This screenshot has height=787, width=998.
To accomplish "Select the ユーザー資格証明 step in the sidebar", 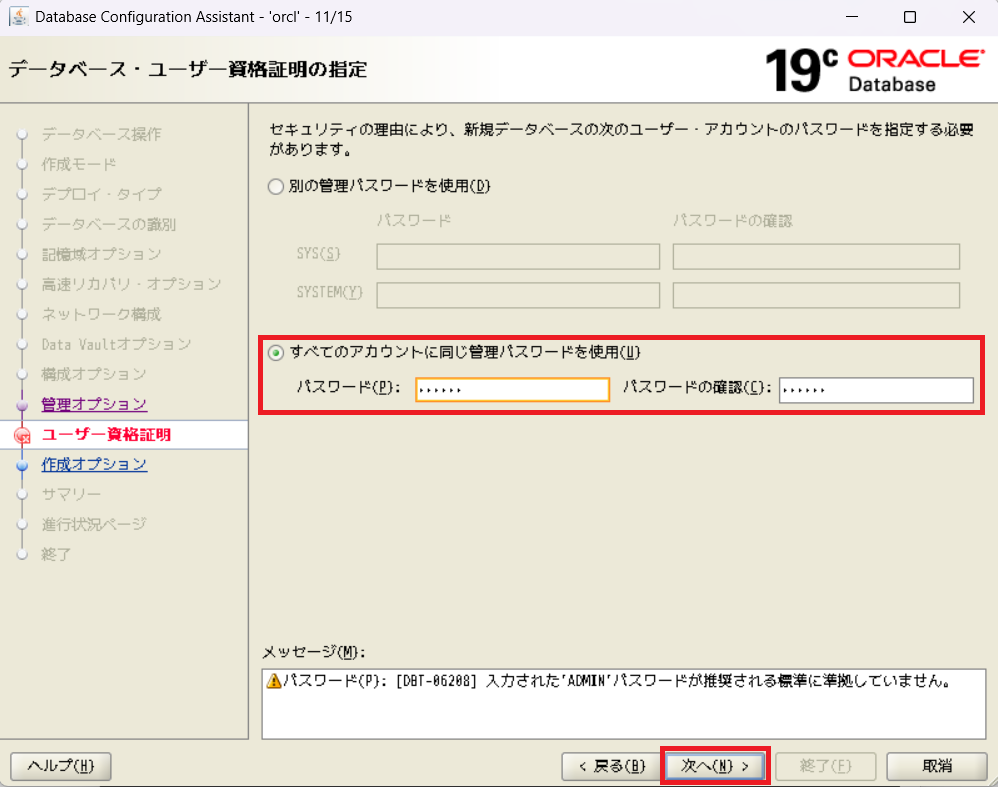I will pos(106,434).
